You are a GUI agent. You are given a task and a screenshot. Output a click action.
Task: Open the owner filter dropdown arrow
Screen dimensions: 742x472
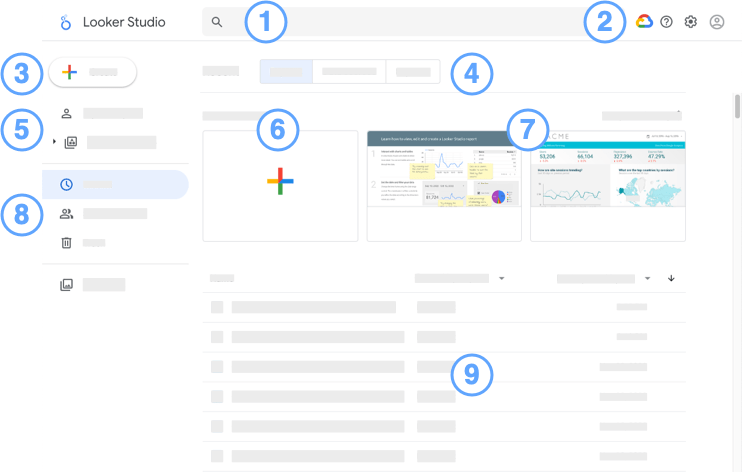click(502, 278)
